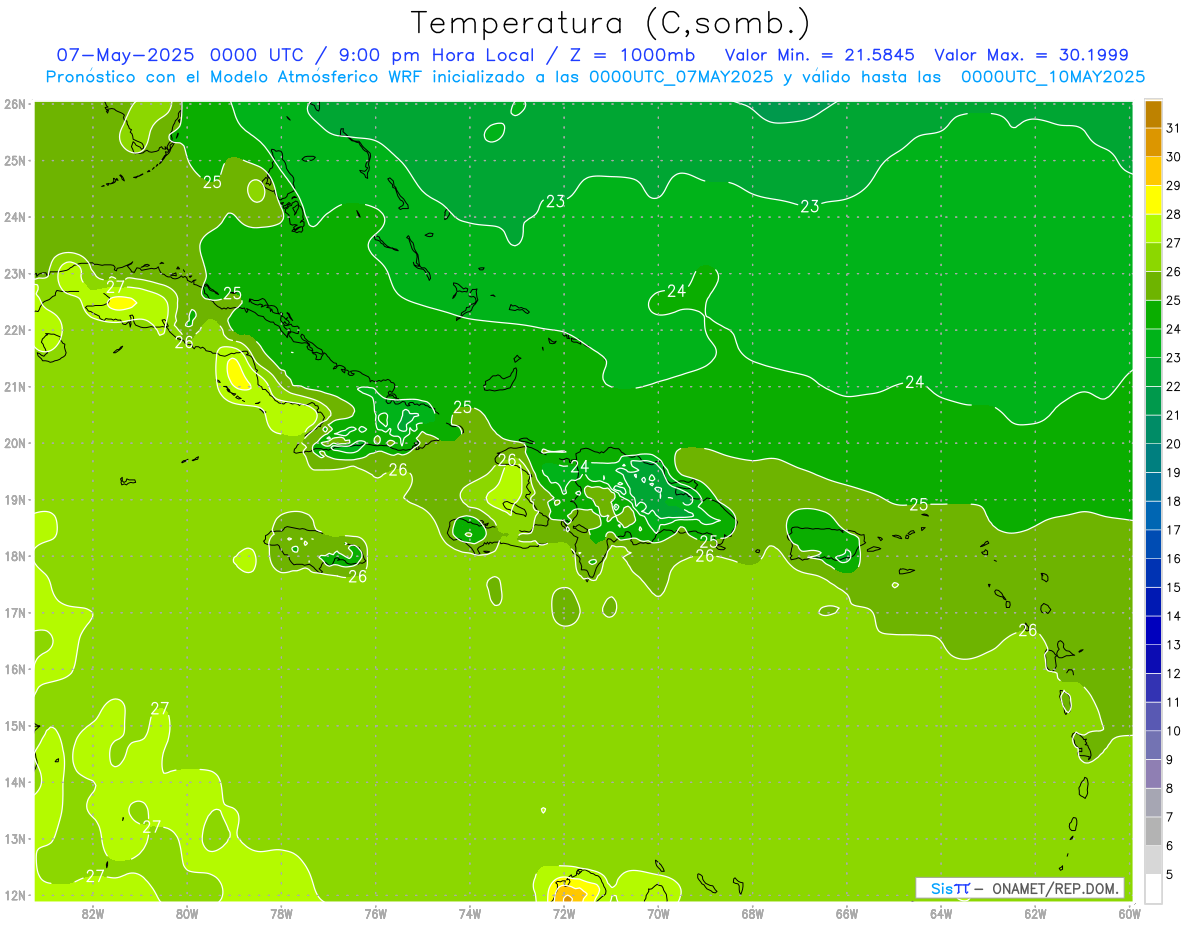
Task: Click the 18 value on color legend
Action: tap(1173, 501)
